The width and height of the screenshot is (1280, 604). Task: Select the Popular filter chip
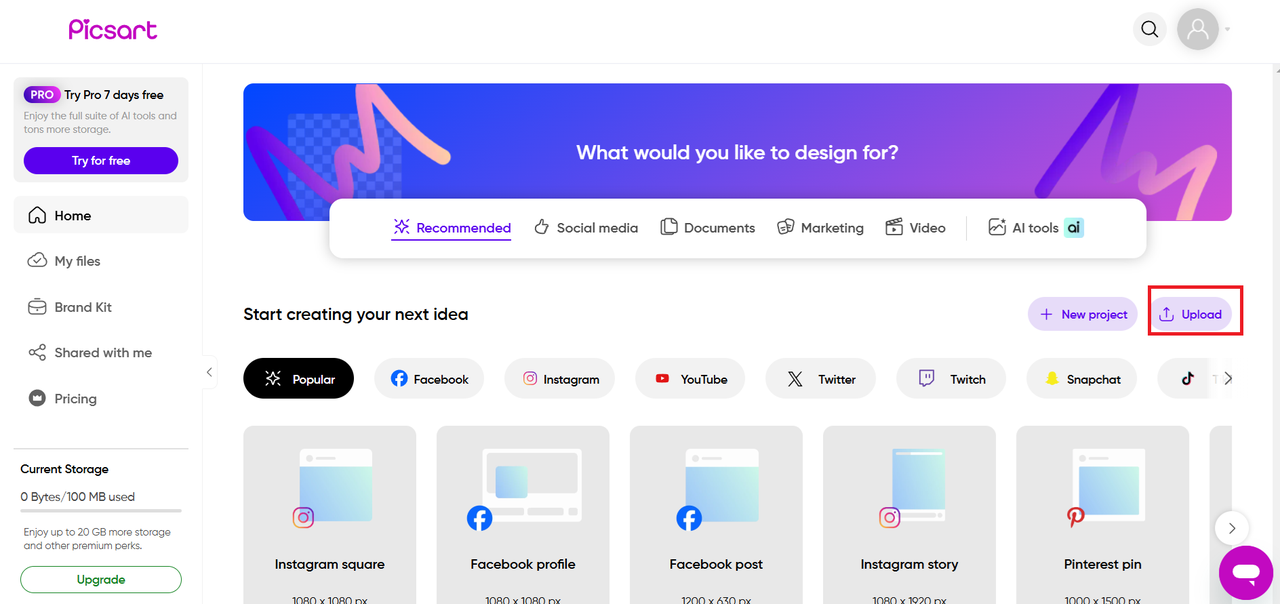click(298, 379)
